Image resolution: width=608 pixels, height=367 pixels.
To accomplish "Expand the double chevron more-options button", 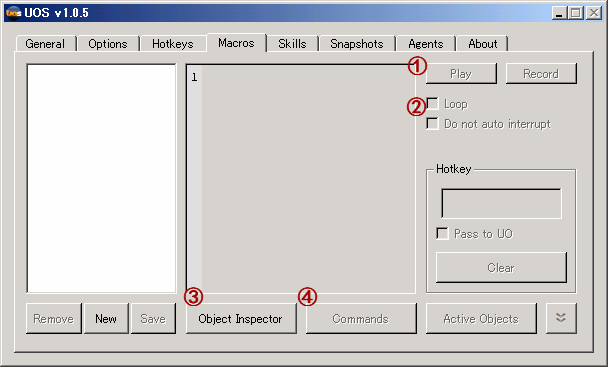I will 561,318.
